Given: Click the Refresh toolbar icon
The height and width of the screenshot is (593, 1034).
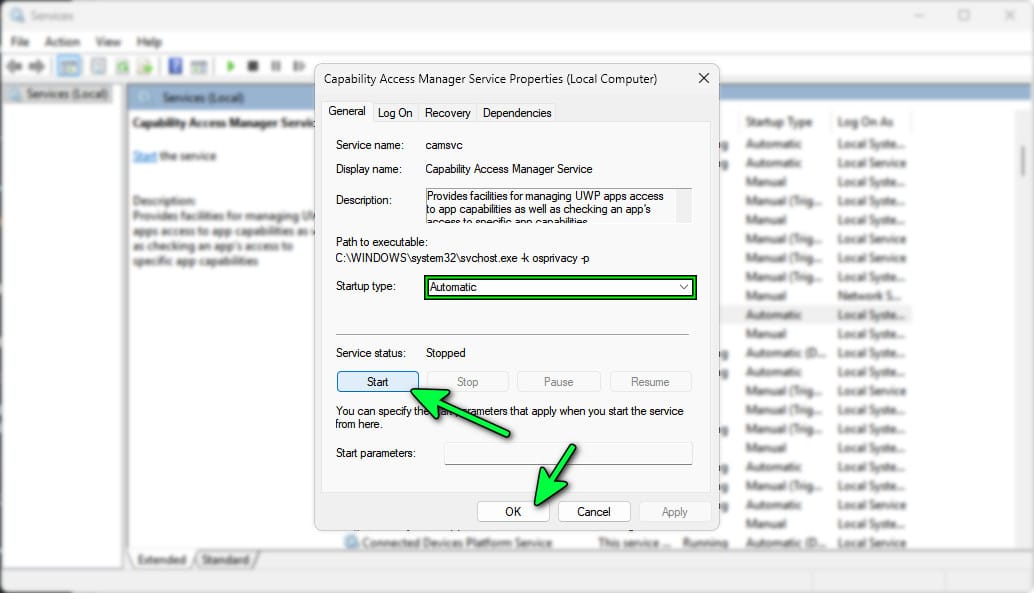Looking at the screenshot, I should pos(122,66).
